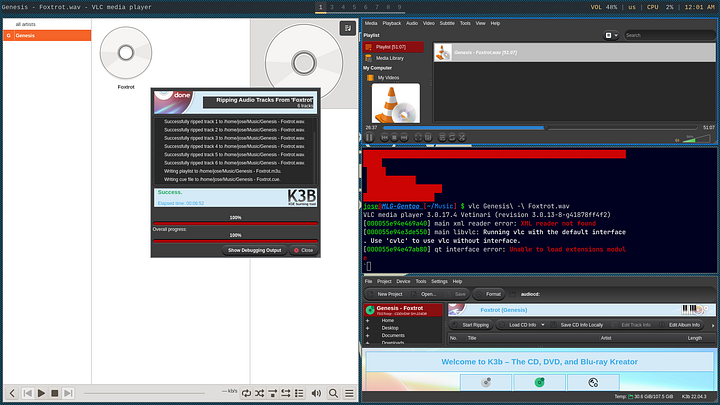Open volume control in music player
This screenshot has height=405, width=720.
[x=316, y=394]
